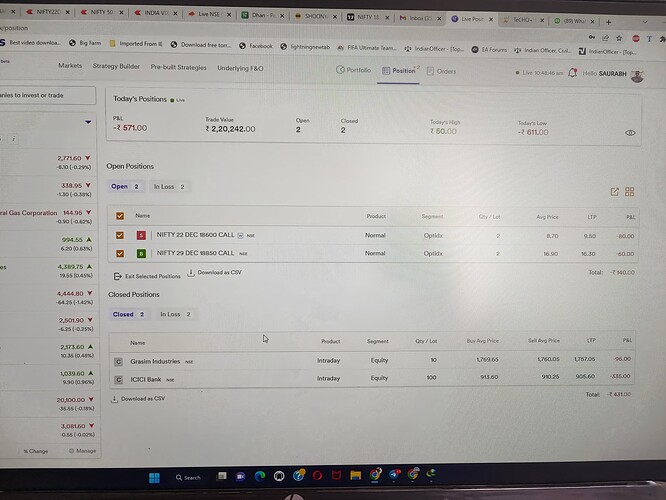Open the Big Farm bookmark
The image size is (666, 500).
85,43
